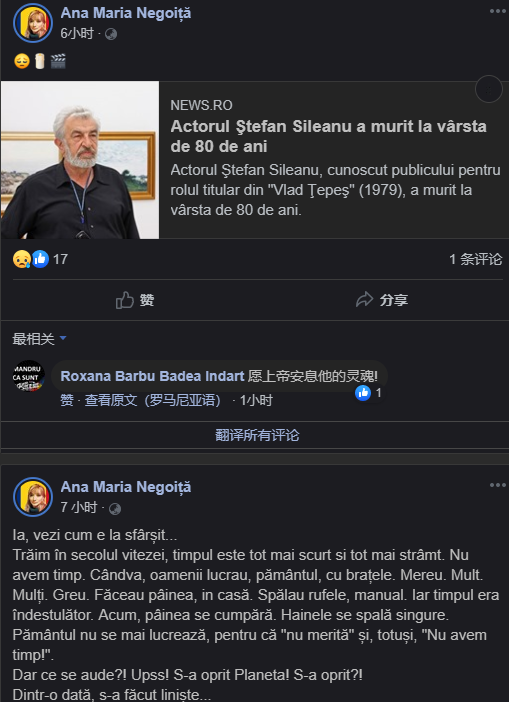The image size is (509, 702).
Task: Click the blue like reaction icon beside 17
Action: (x=40, y=259)
